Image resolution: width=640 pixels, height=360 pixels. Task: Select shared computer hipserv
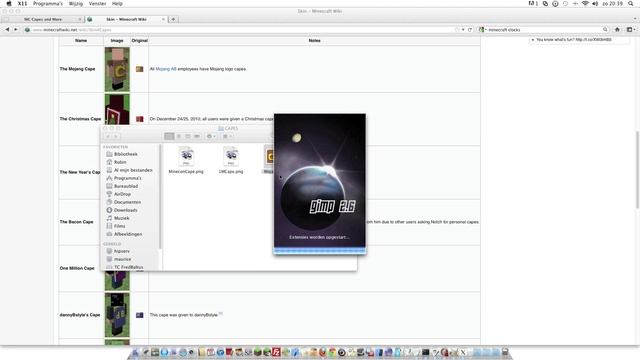coord(122,251)
